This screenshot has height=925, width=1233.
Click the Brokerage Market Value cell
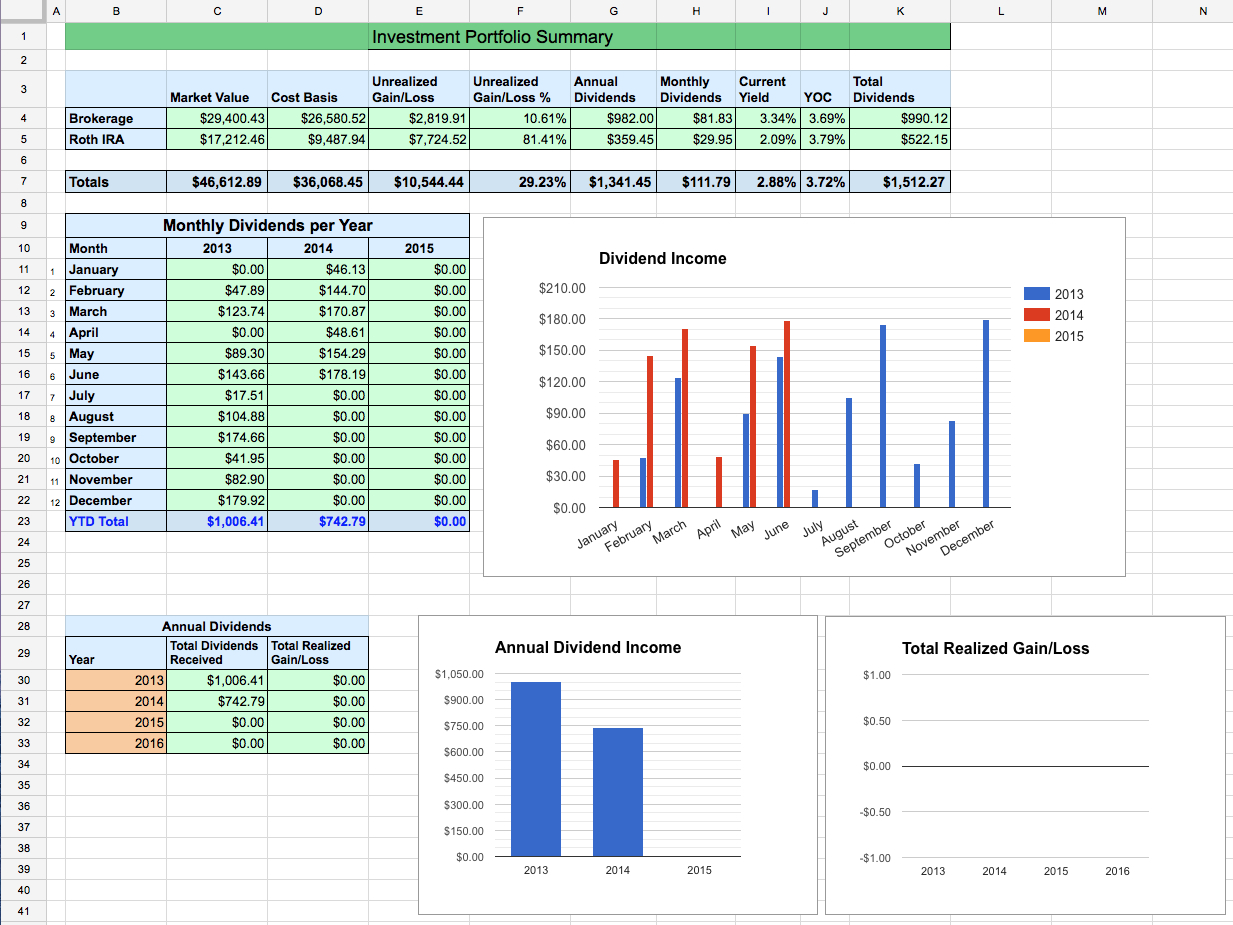(217, 119)
